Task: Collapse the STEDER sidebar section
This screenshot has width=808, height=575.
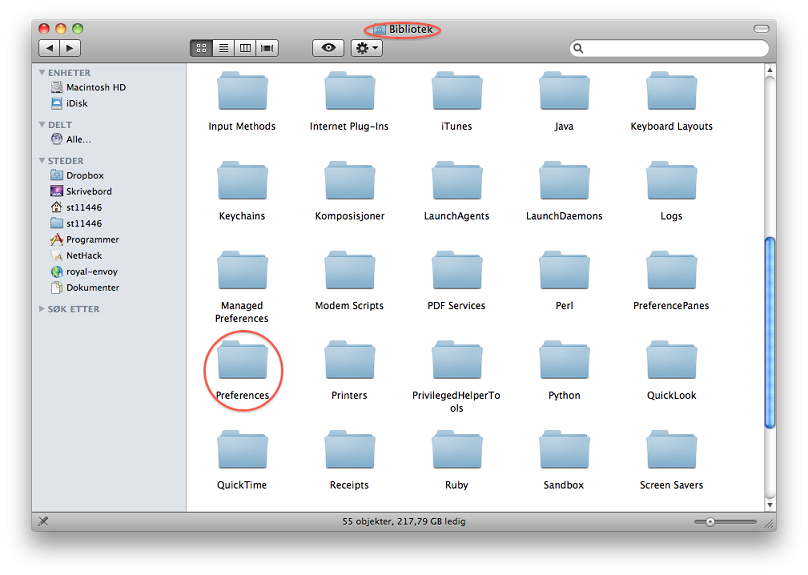Action: tap(42, 161)
